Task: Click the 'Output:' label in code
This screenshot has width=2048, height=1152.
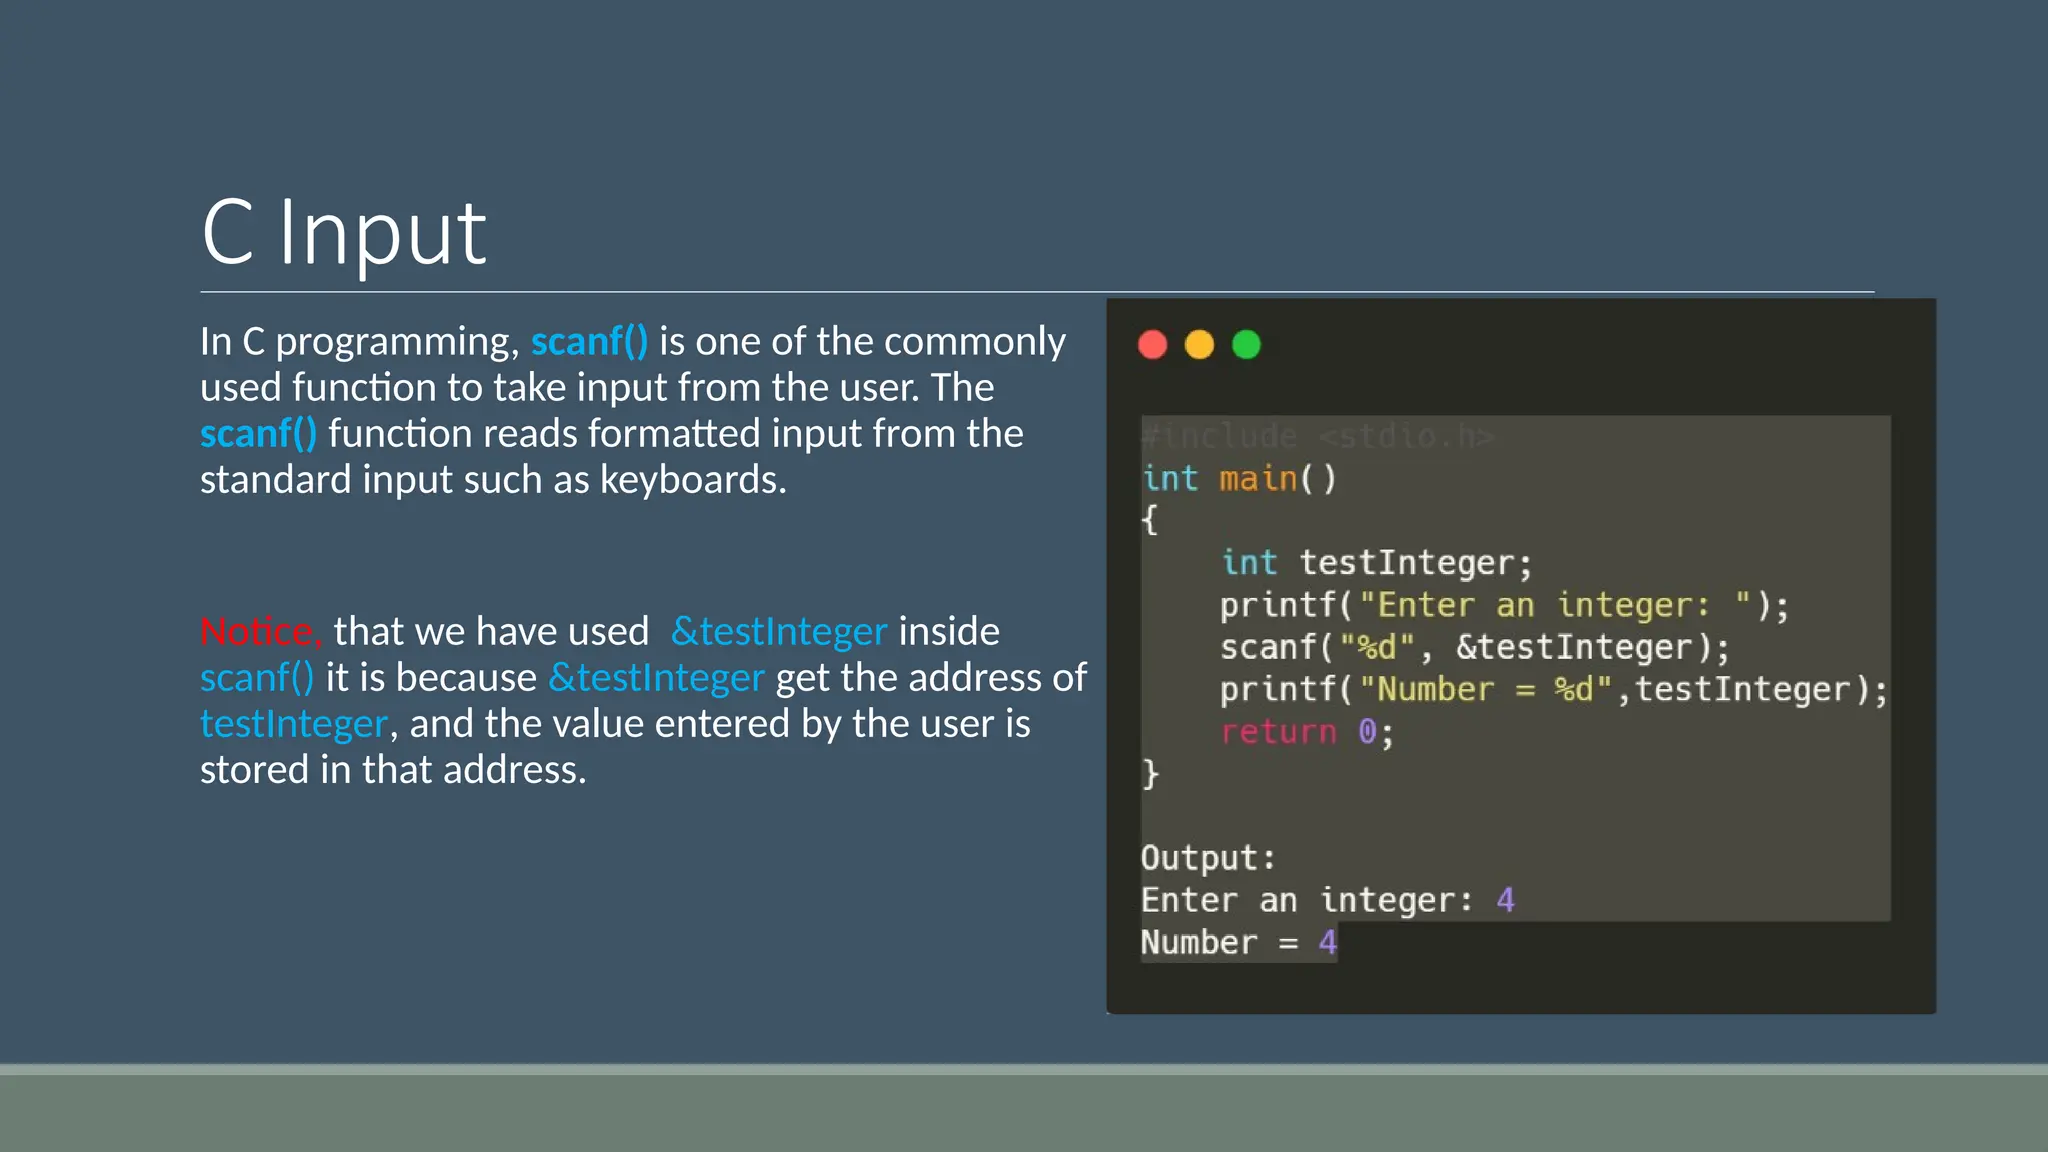Action: [1208, 858]
